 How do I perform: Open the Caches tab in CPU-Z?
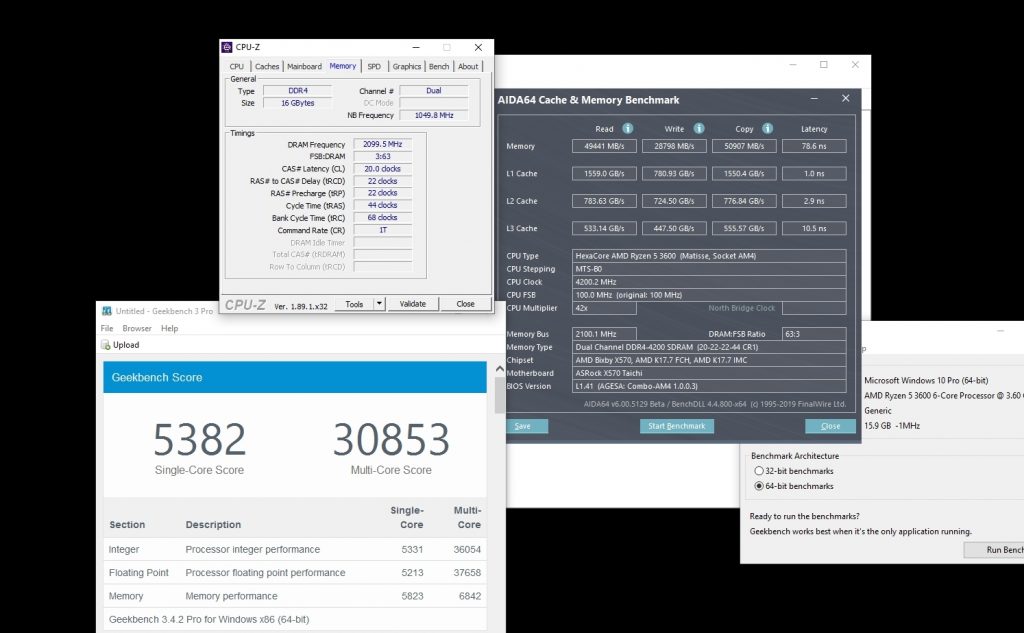(x=267, y=67)
